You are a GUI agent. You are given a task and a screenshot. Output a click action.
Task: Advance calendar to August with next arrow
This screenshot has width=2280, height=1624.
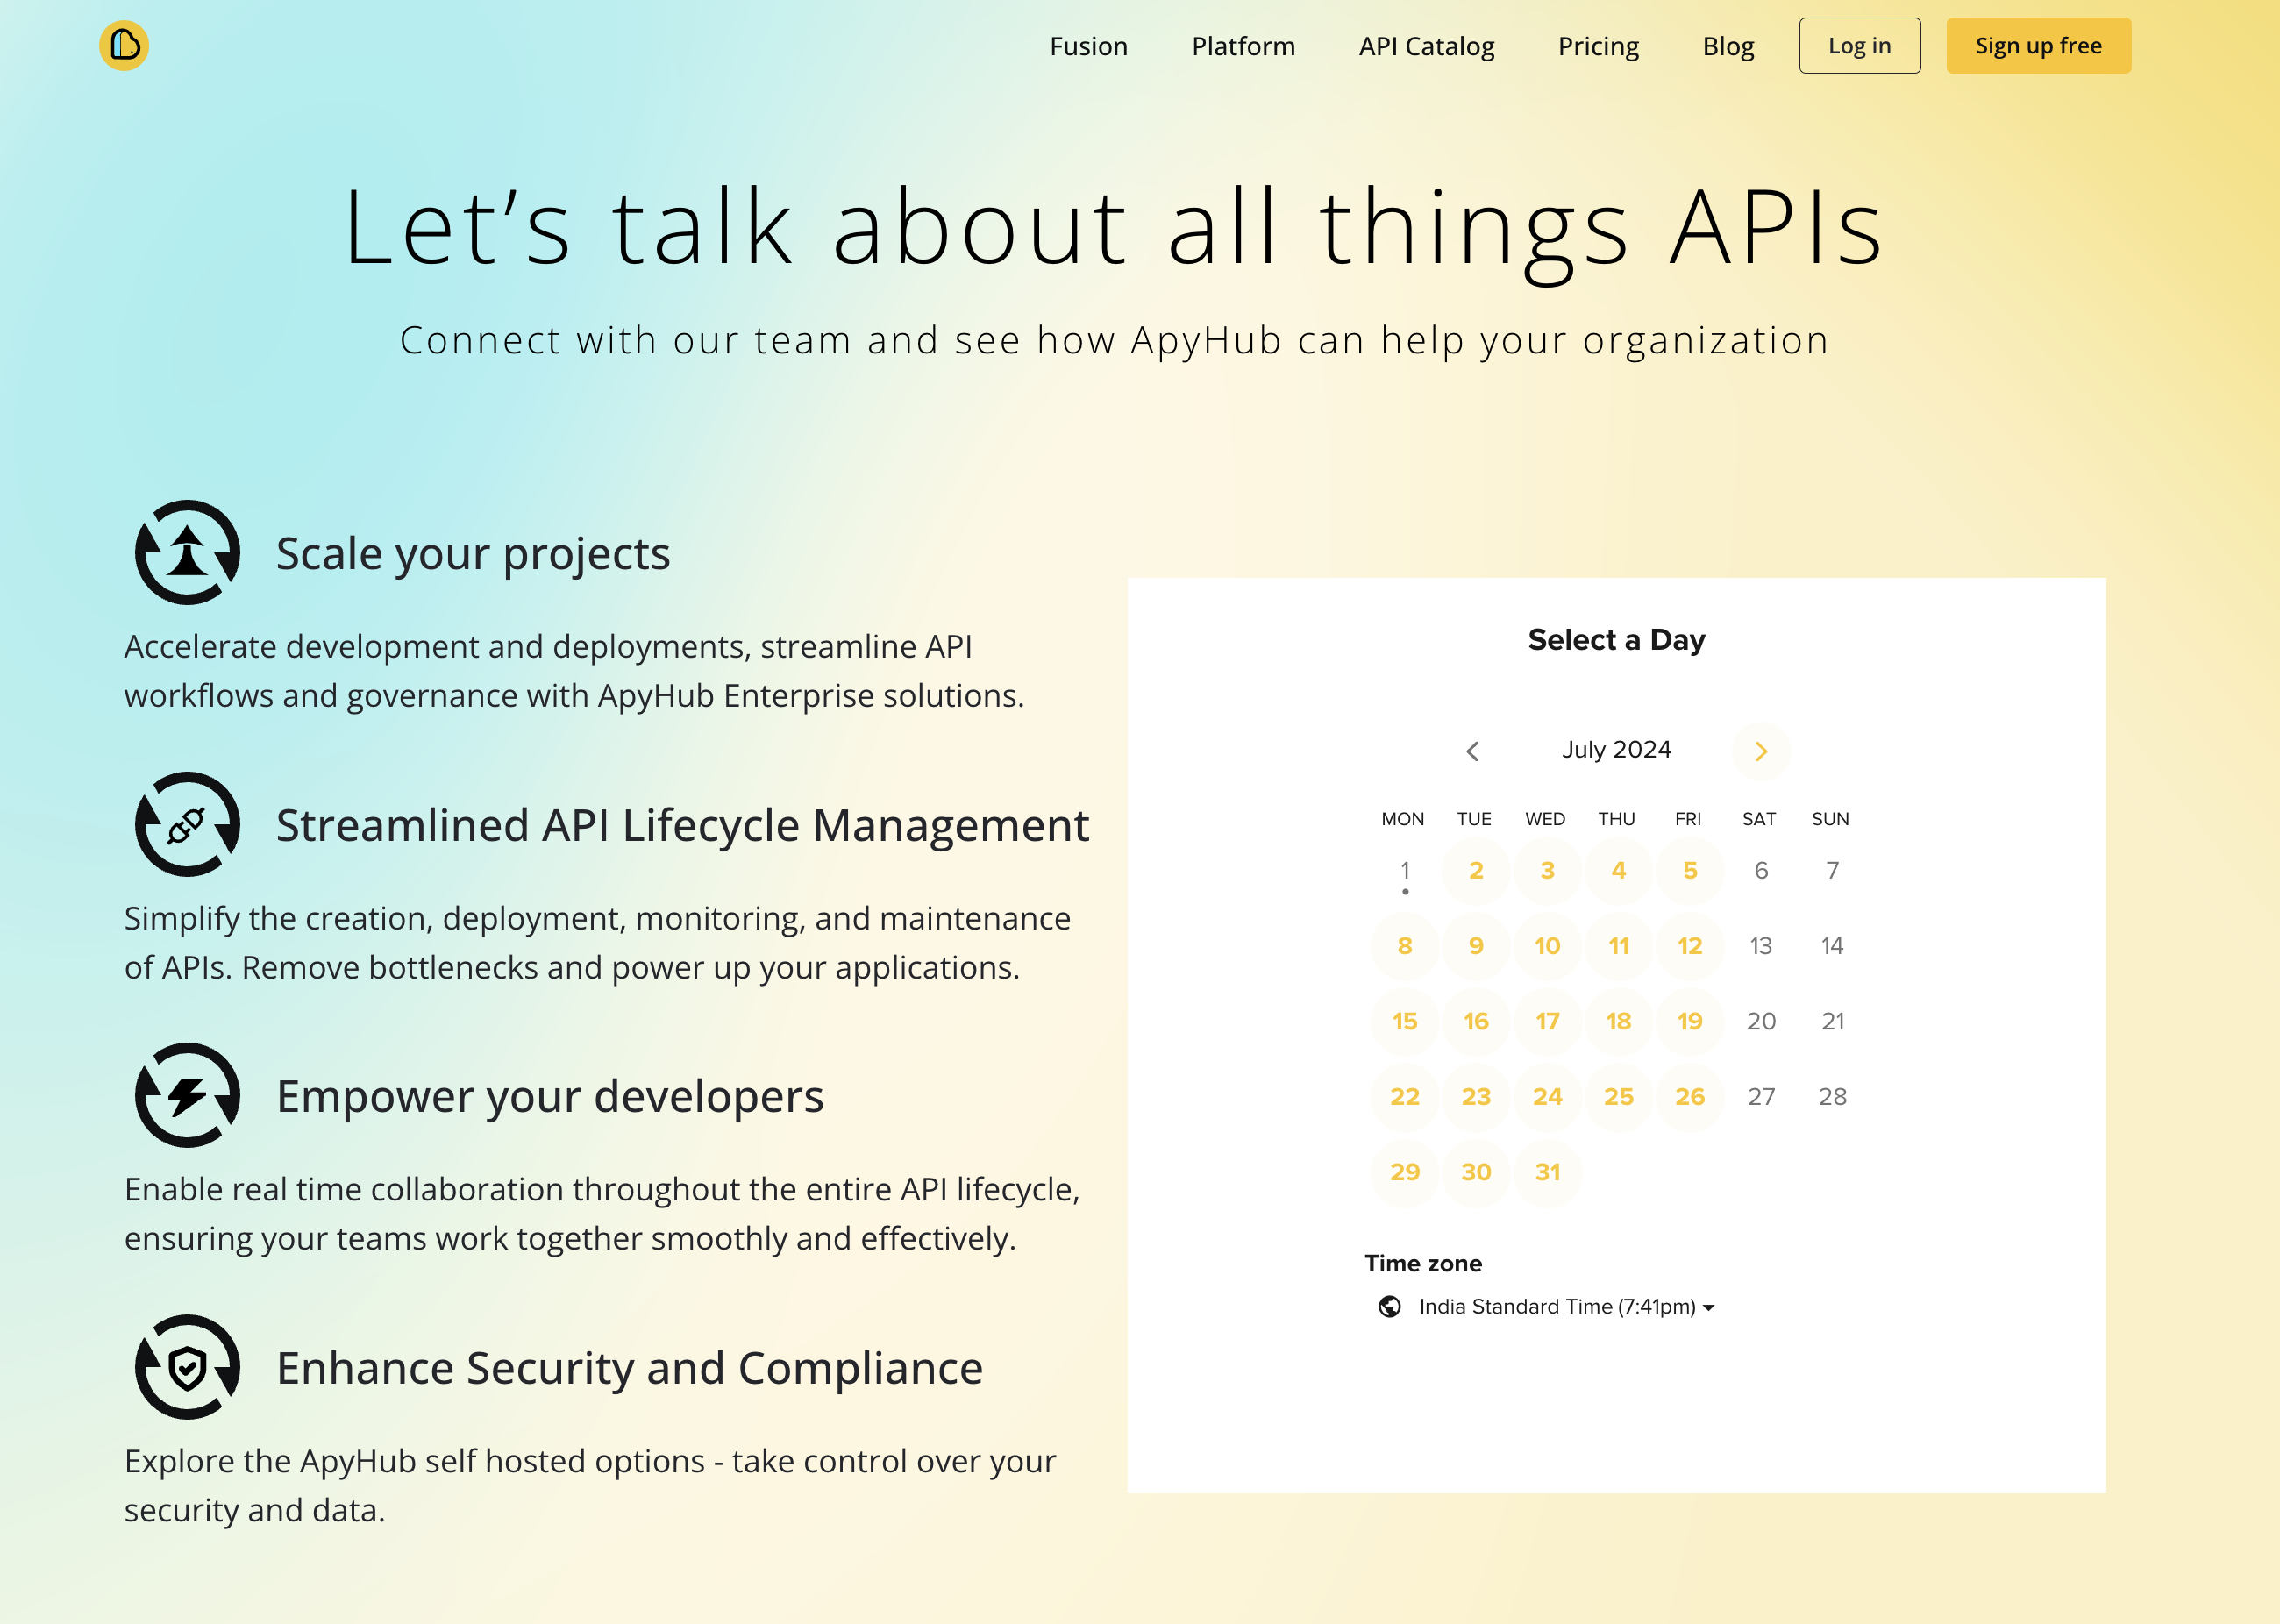(x=1760, y=751)
